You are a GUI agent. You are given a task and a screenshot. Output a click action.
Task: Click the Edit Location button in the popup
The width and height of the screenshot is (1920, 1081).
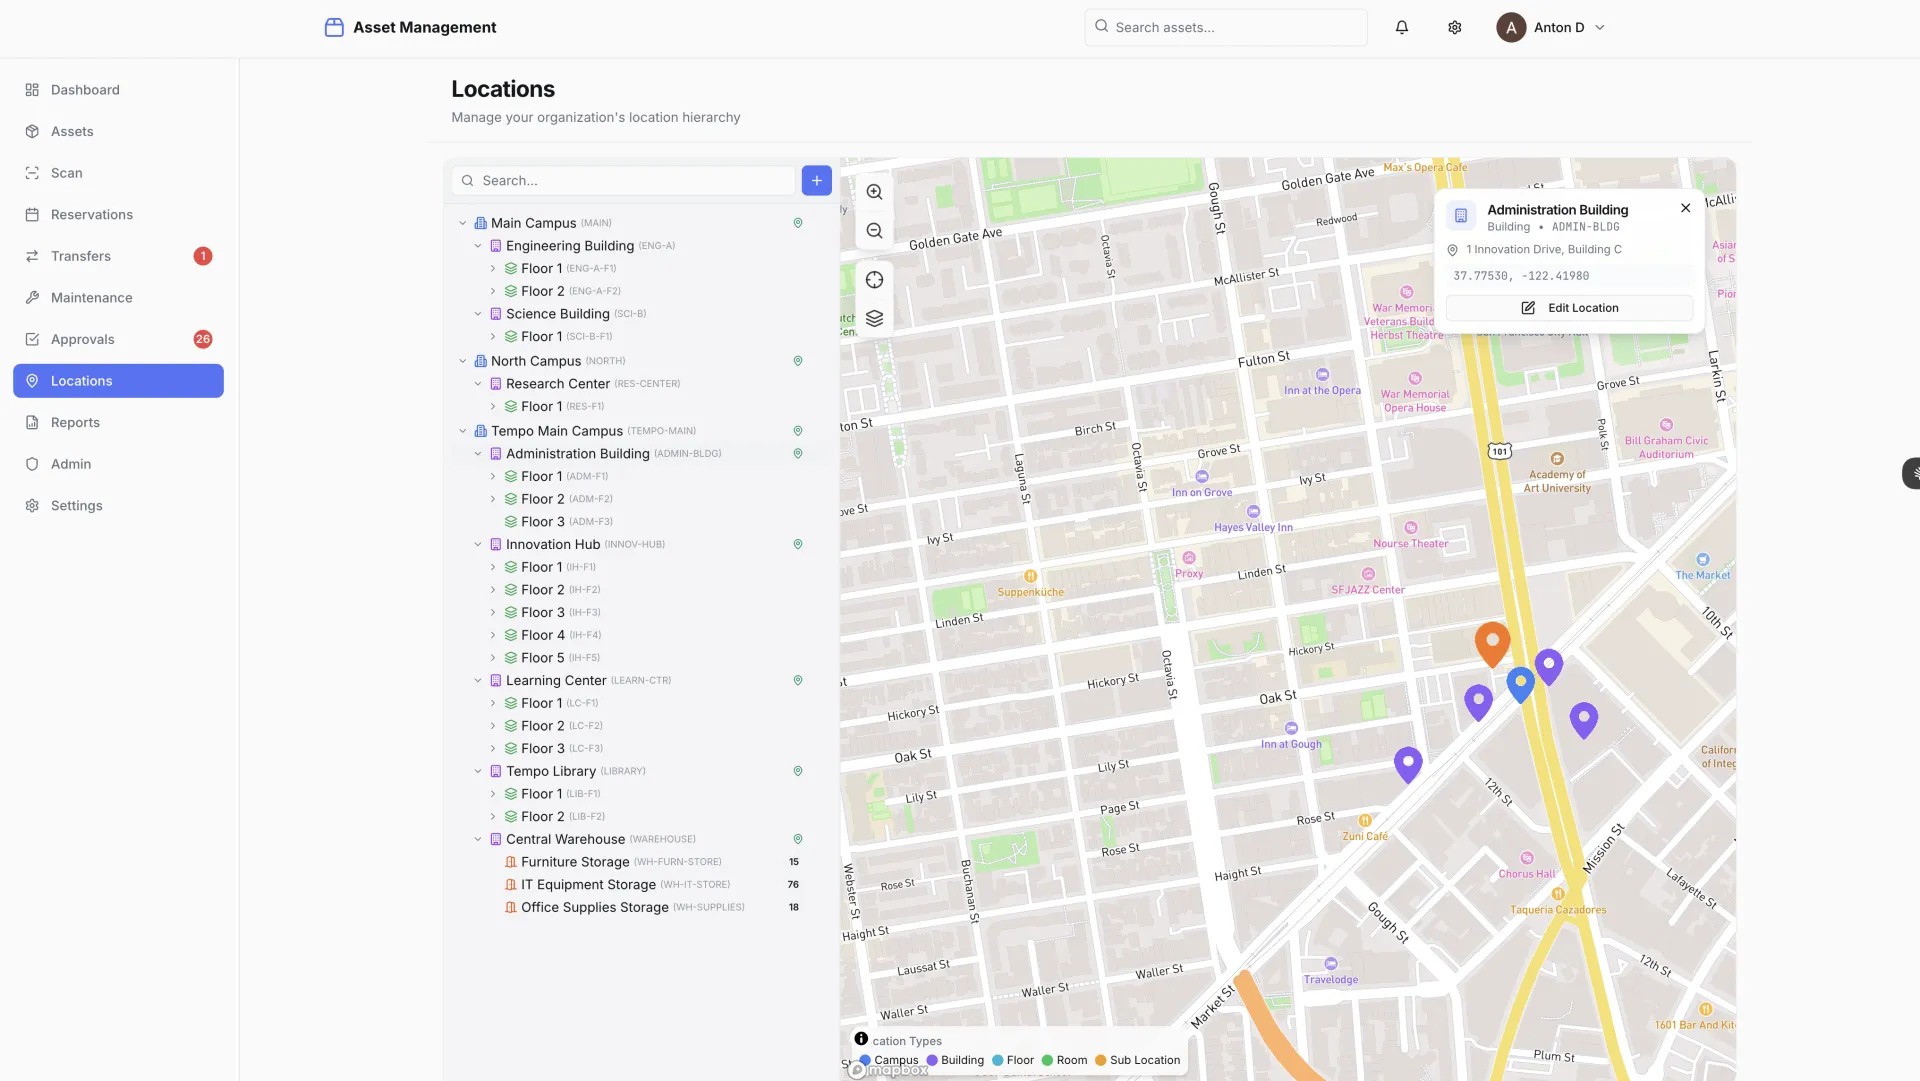tap(1569, 307)
